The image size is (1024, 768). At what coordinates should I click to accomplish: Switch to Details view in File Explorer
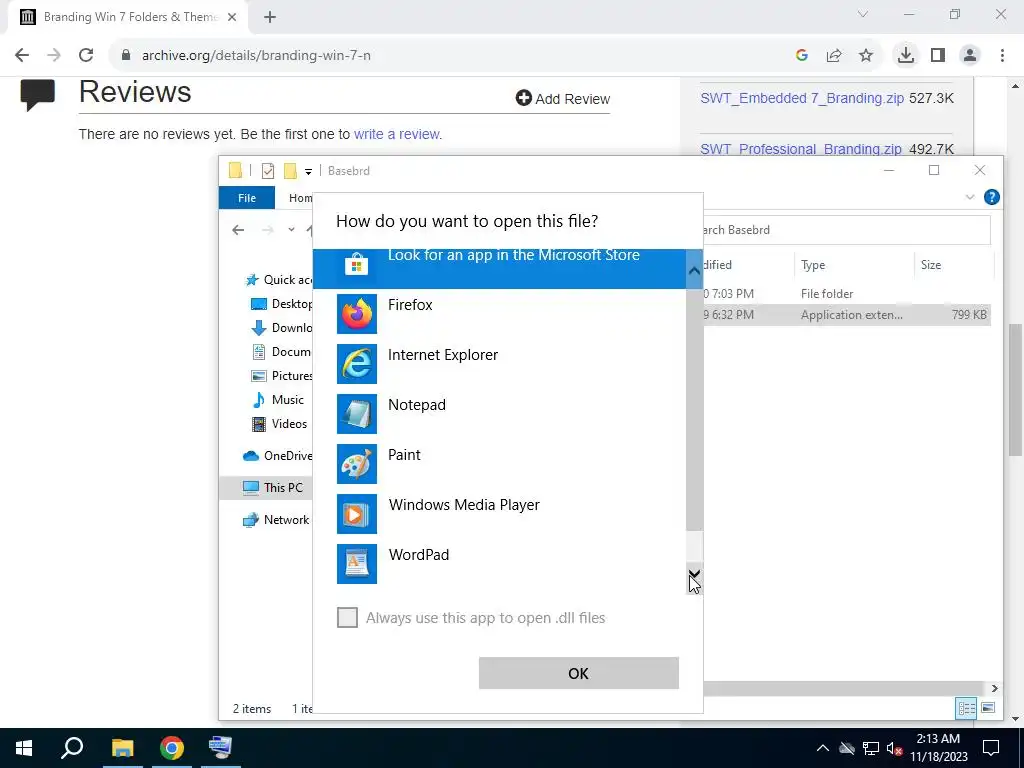pyautogui.click(x=967, y=708)
